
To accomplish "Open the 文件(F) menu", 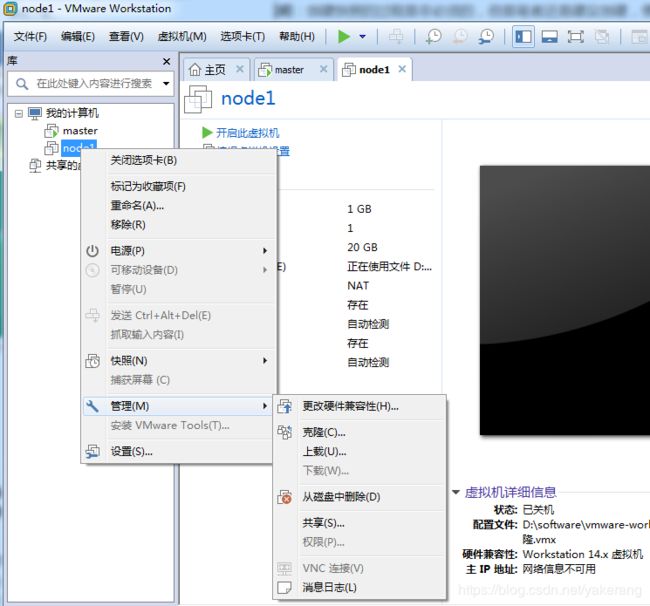I will 30,36.
